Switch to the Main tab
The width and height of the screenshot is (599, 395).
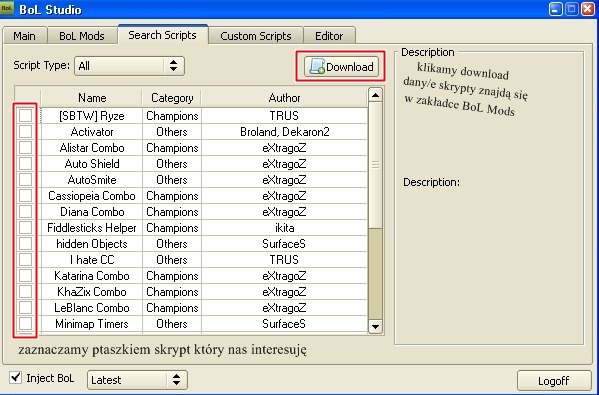pyautogui.click(x=24, y=36)
